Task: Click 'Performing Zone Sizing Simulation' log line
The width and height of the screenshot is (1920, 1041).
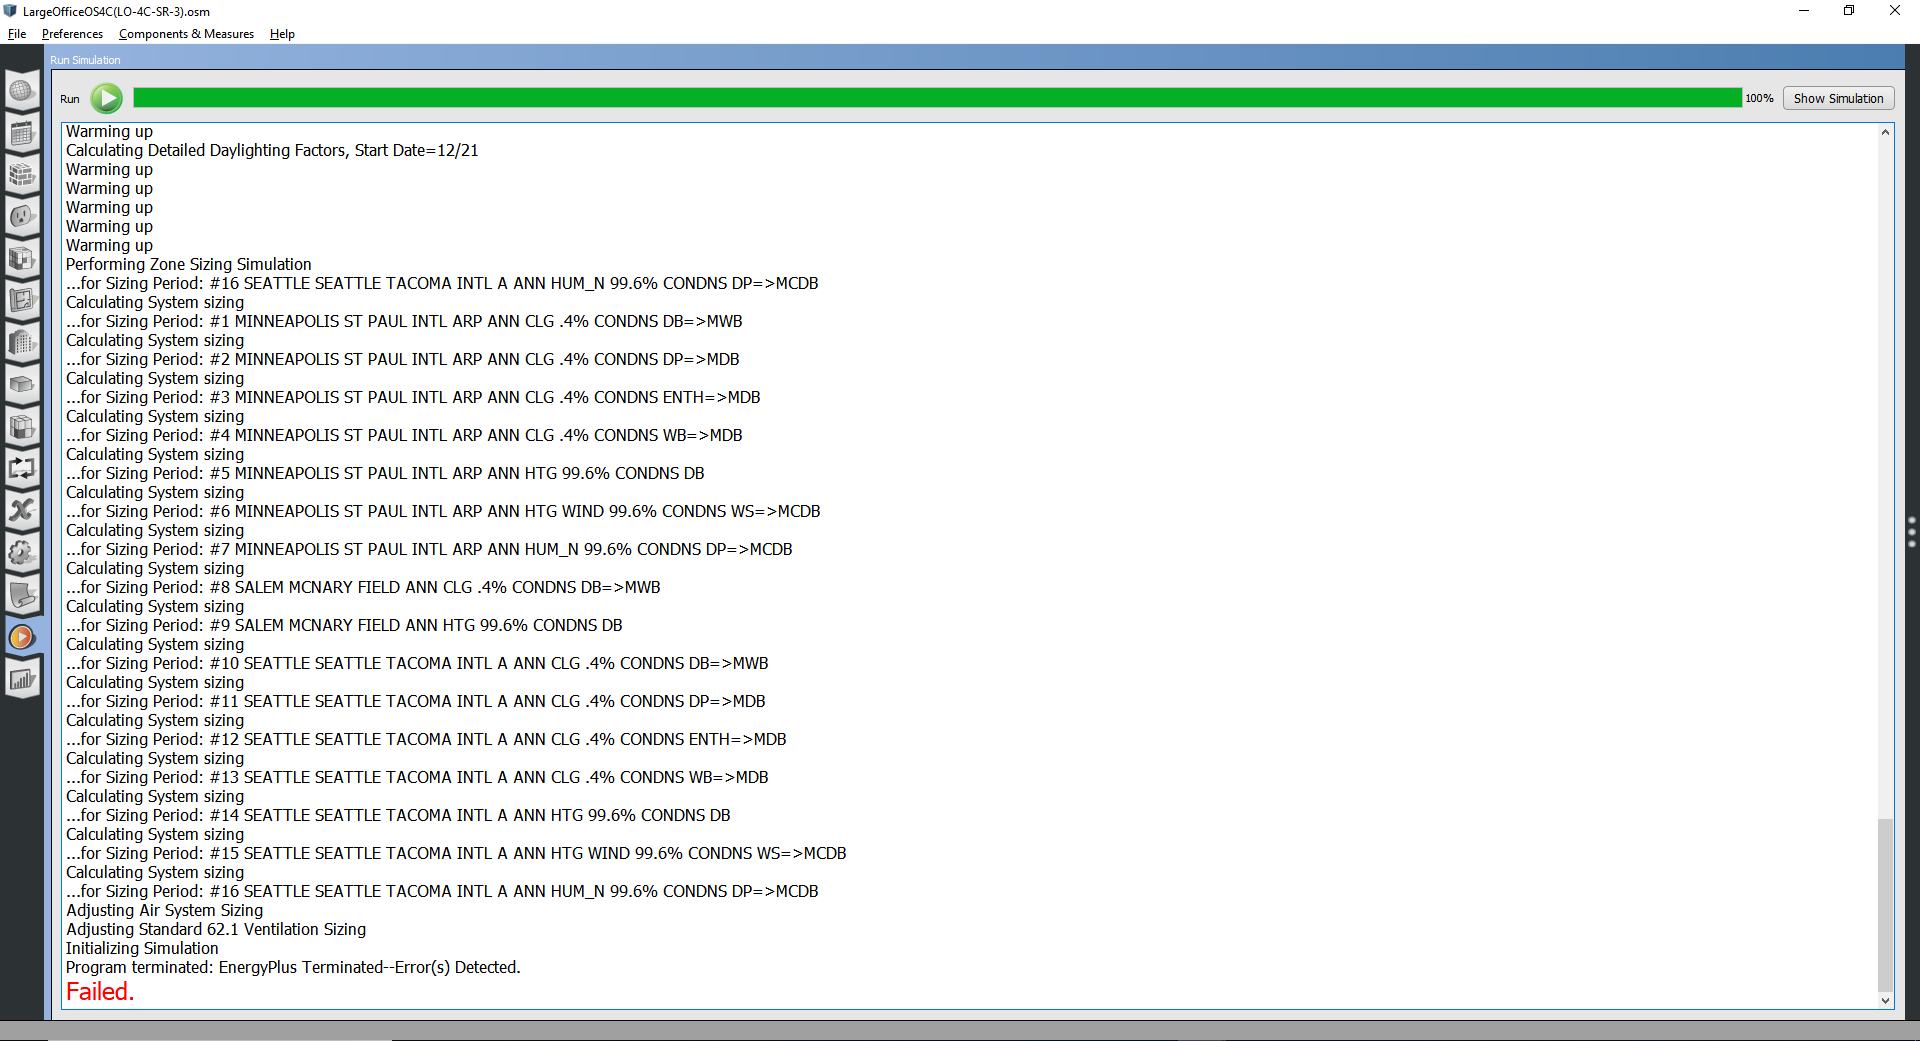Action: (x=189, y=264)
